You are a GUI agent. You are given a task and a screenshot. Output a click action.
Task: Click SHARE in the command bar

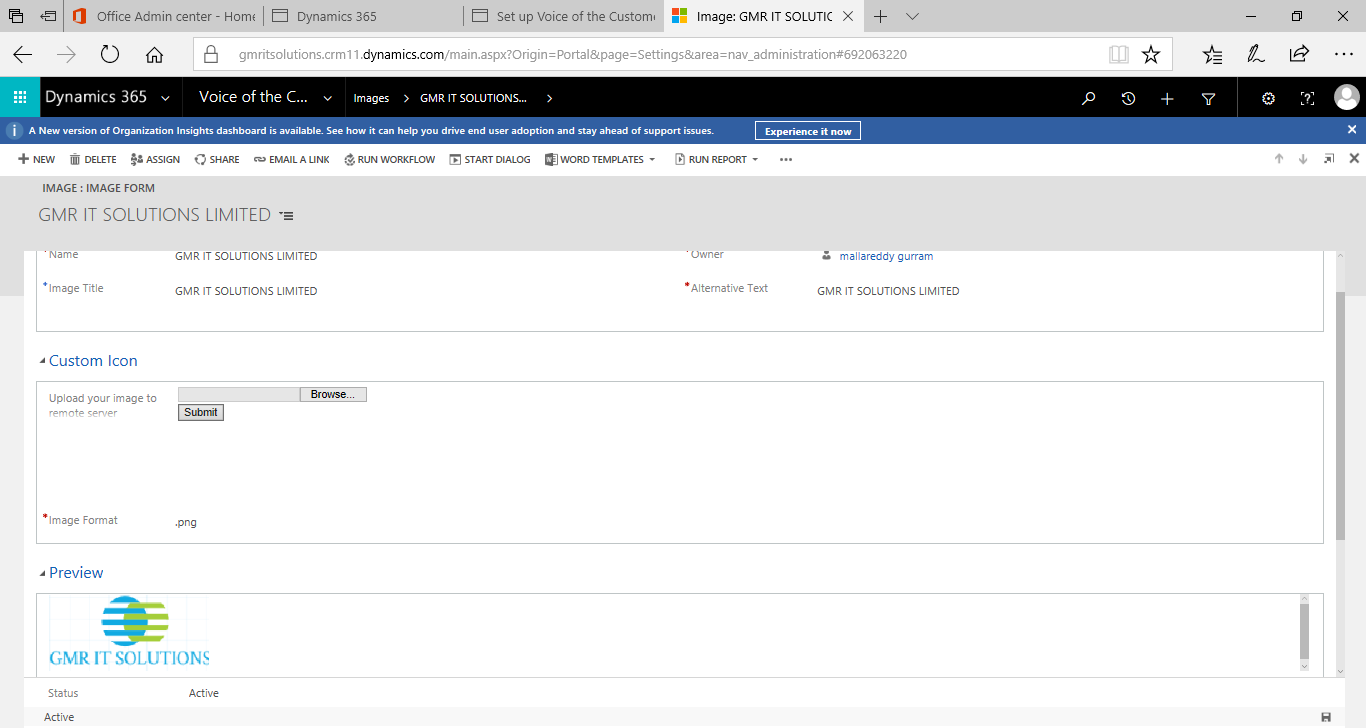(217, 159)
